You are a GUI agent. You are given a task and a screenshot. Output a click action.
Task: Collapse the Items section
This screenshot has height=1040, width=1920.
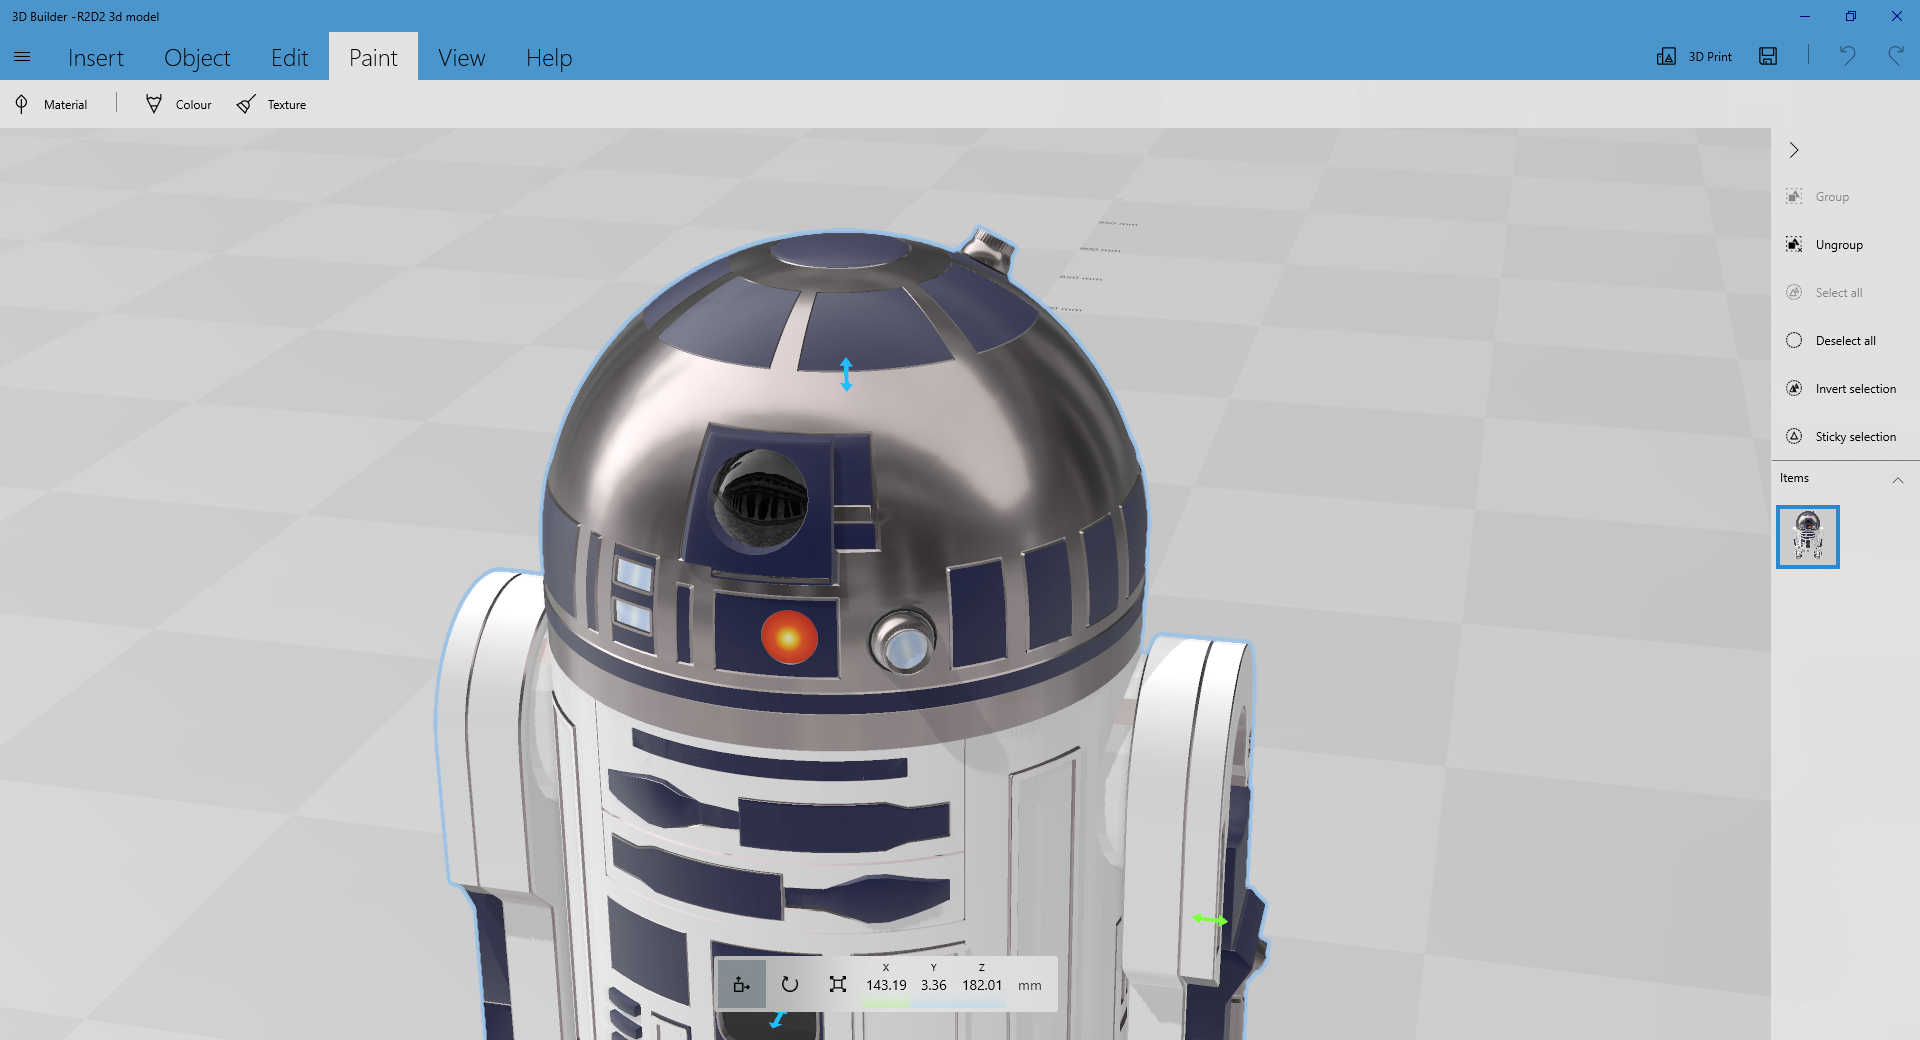pyautogui.click(x=1897, y=480)
